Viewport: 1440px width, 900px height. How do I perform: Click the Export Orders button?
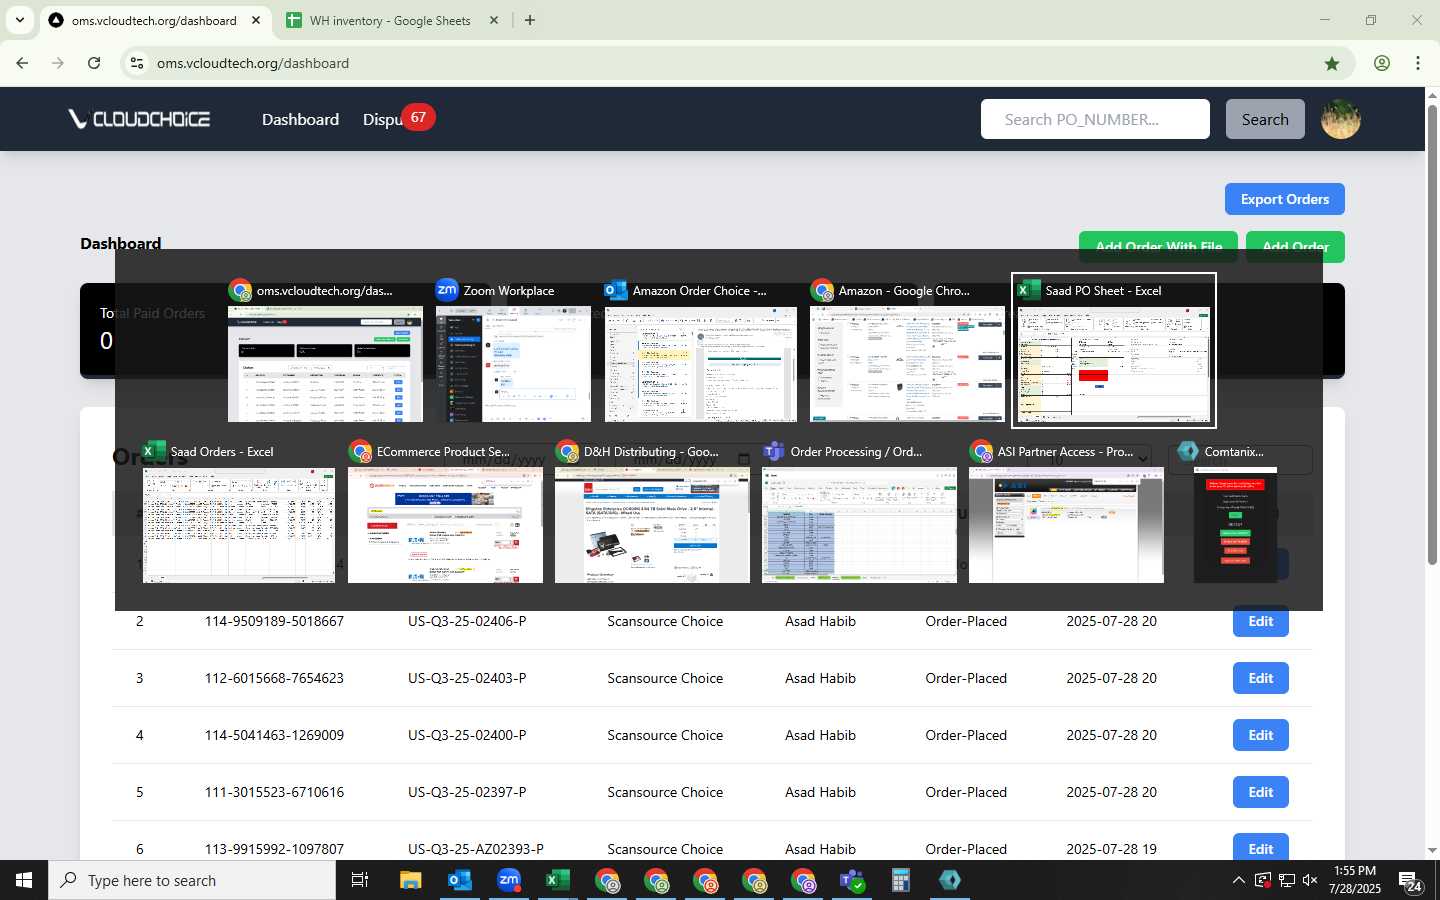pyautogui.click(x=1284, y=199)
